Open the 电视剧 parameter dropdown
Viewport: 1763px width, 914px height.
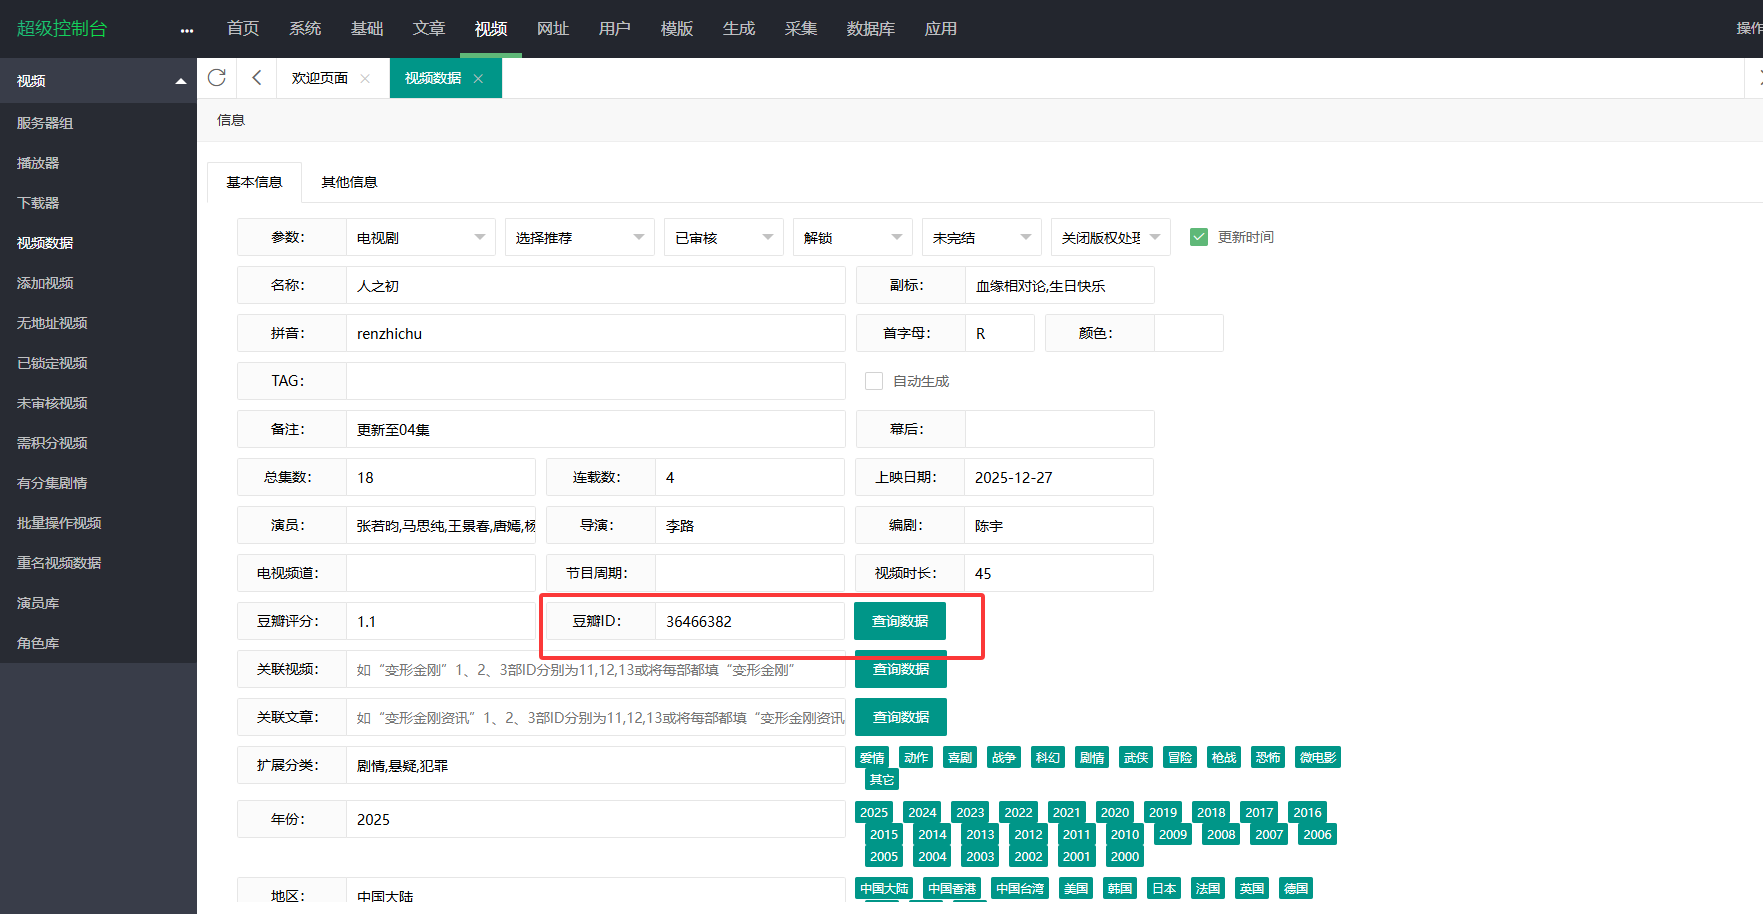420,237
